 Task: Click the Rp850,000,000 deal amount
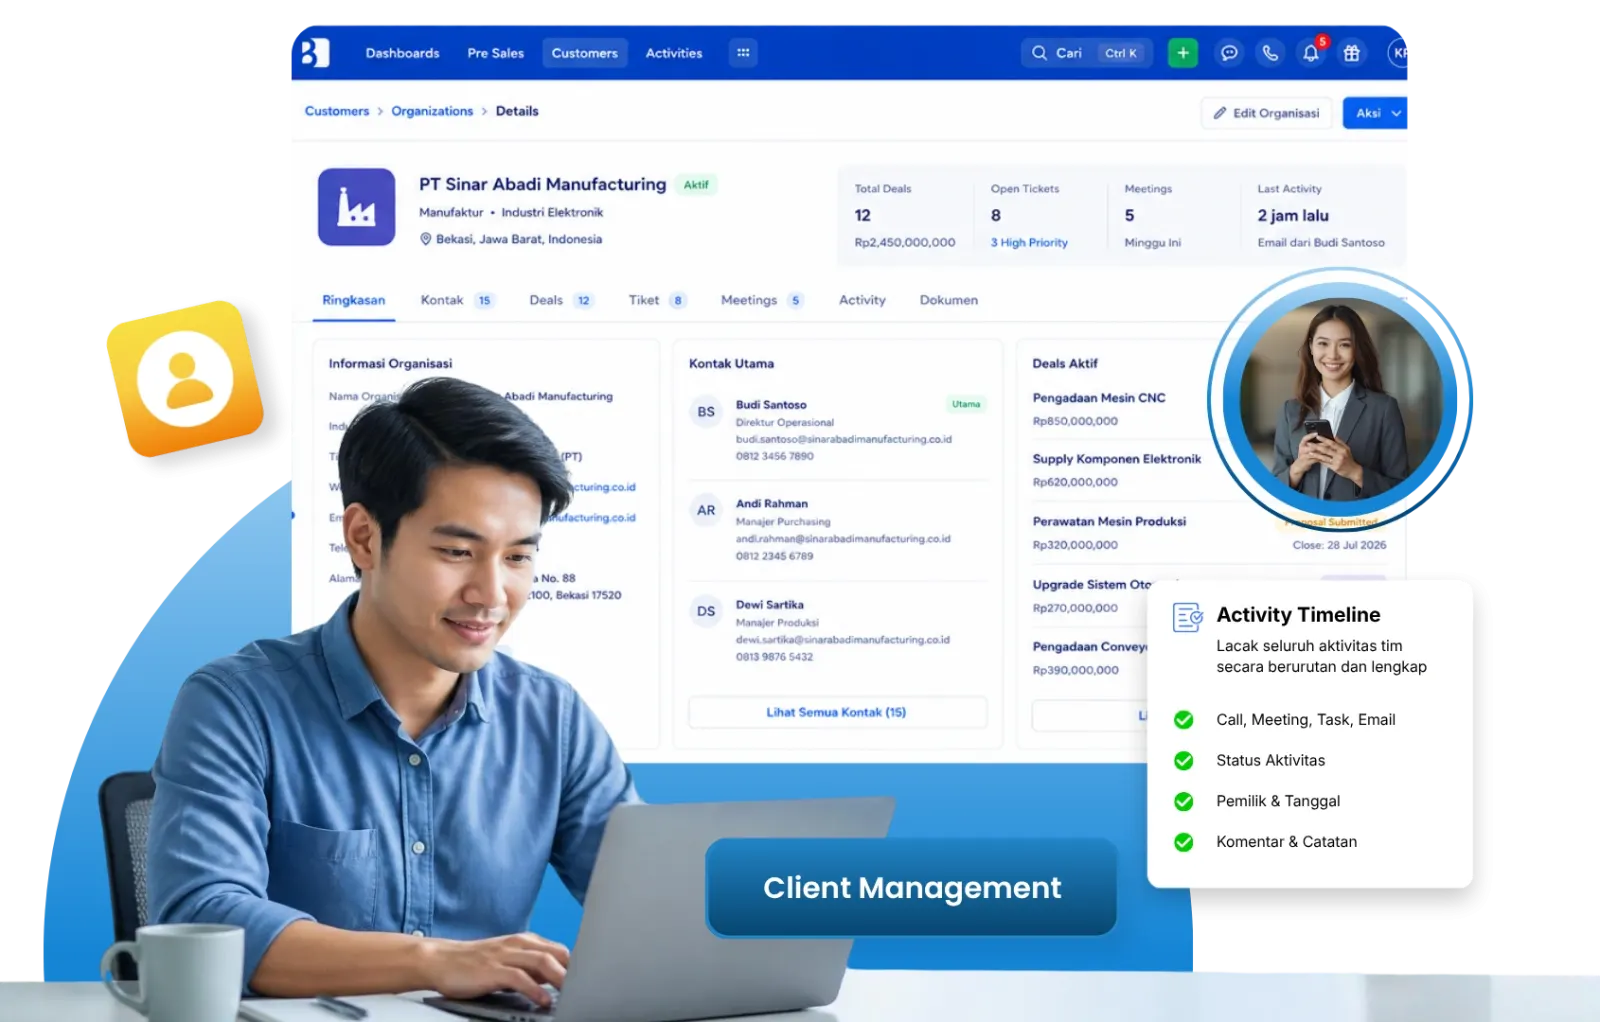point(1075,421)
